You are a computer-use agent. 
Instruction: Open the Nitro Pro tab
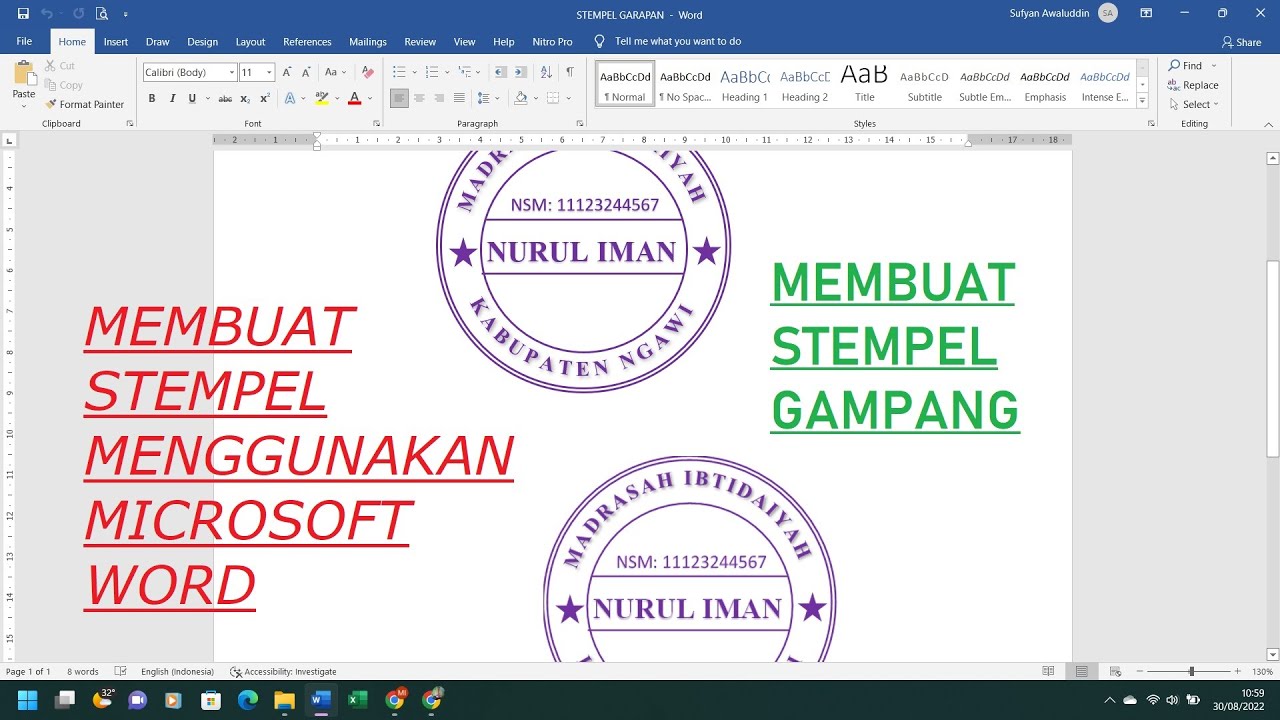(553, 42)
